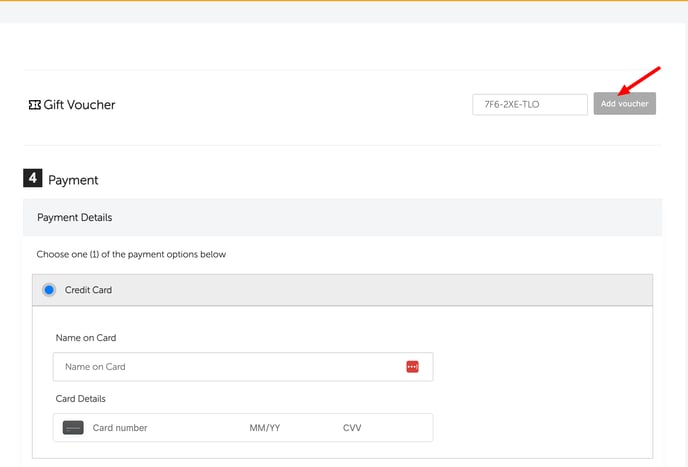Click the Name on Card field label
688x467 pixels.
[86, 338]
